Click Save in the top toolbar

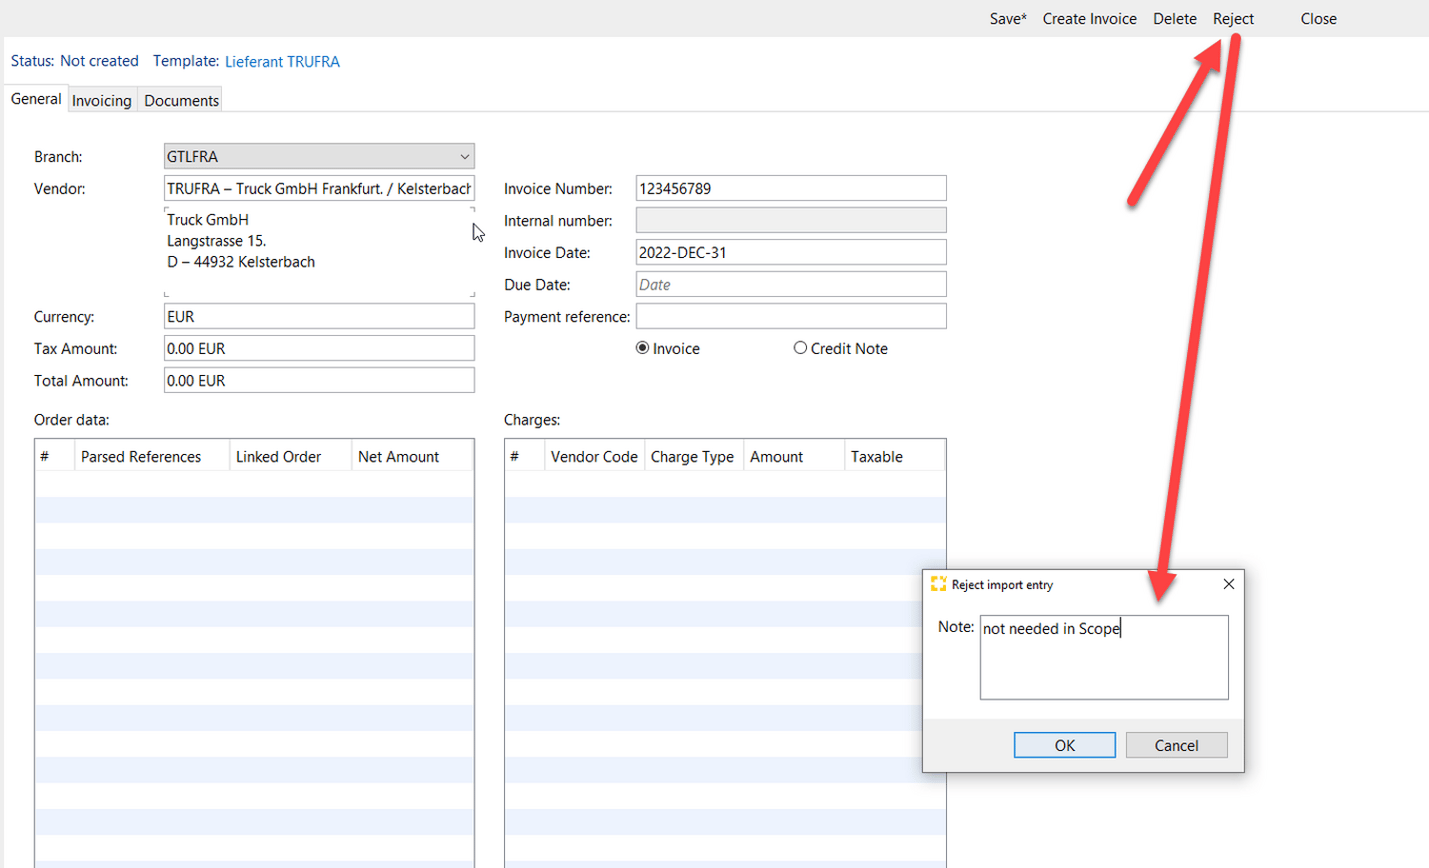pos(1008,19)
